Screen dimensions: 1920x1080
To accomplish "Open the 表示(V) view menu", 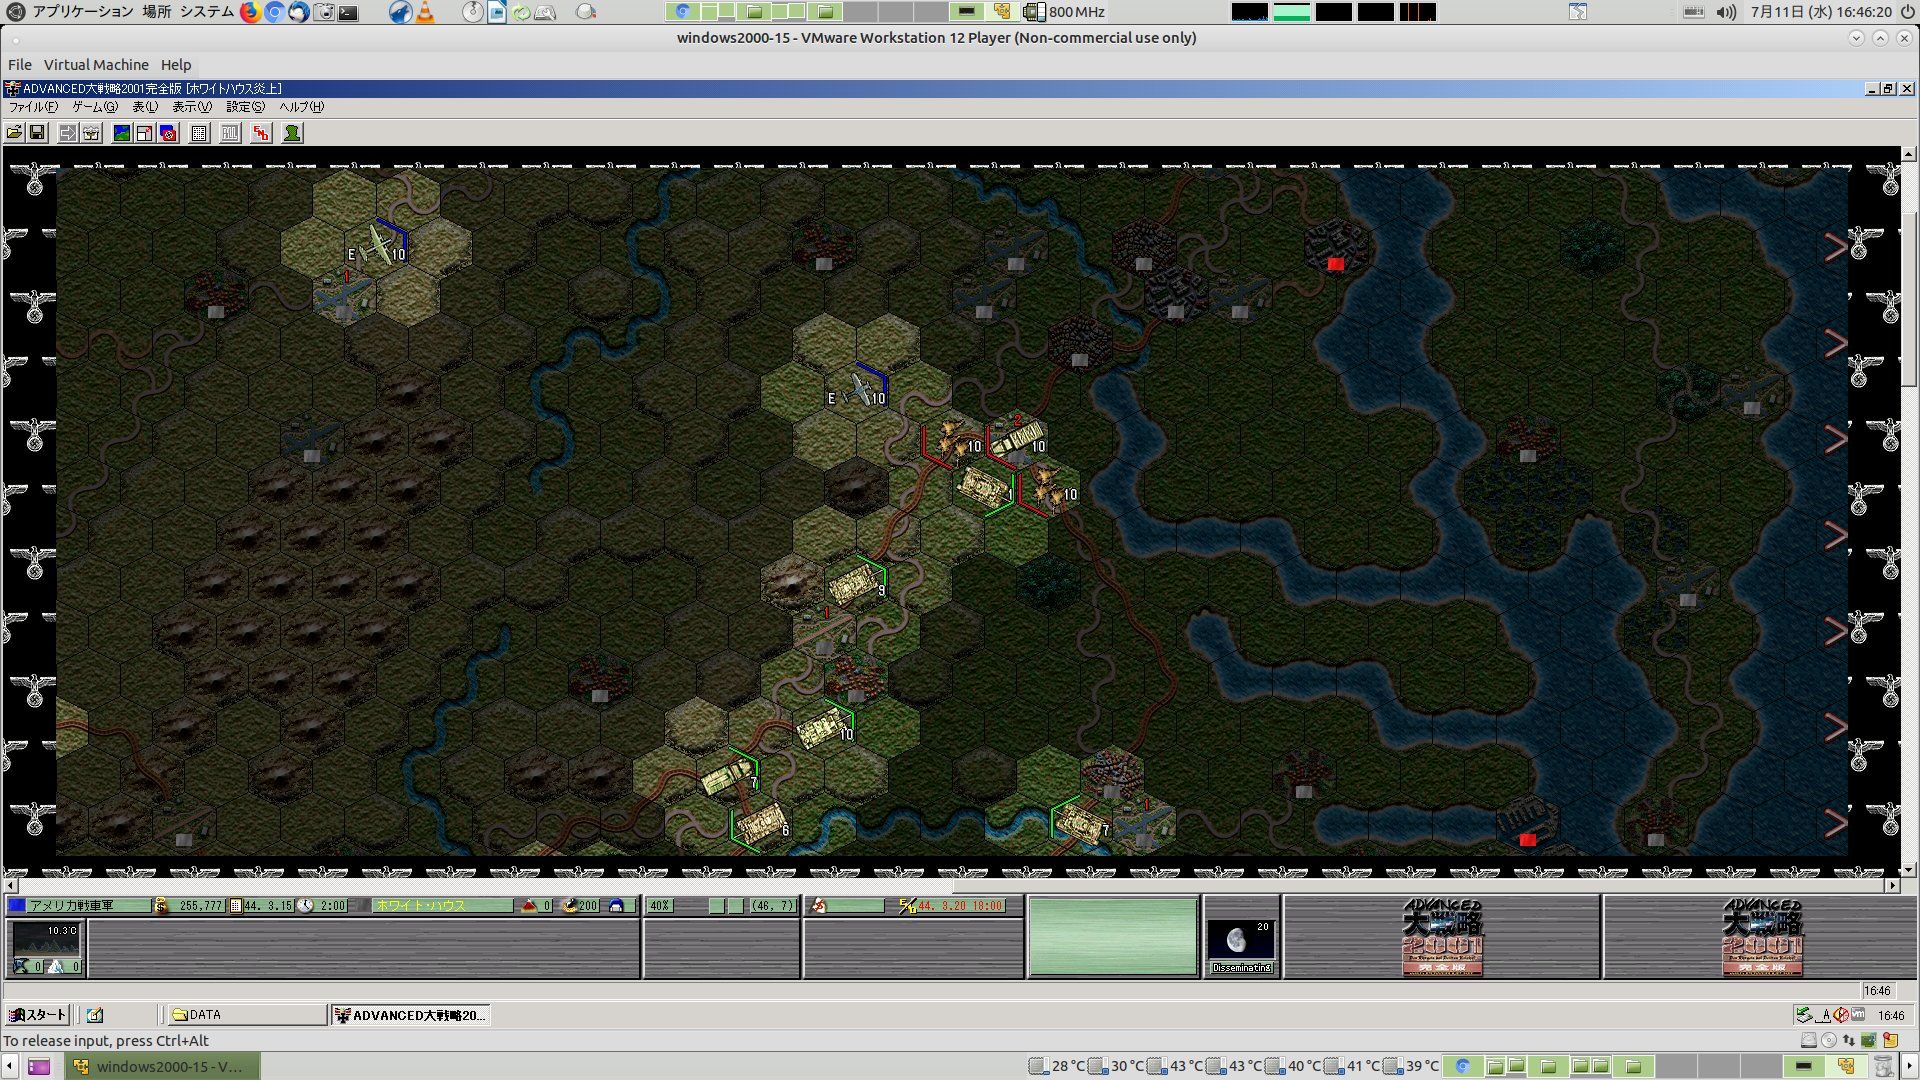I will [x=191, y=107].
